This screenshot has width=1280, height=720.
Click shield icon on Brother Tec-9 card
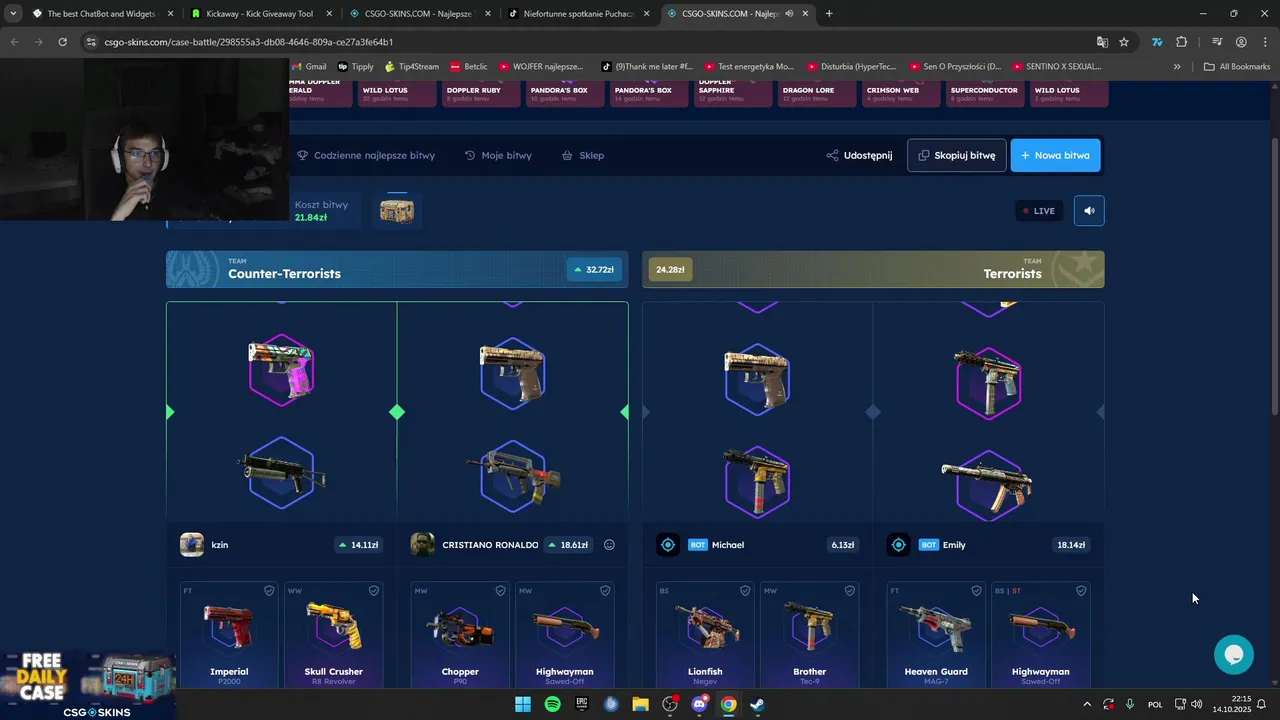point(850,591)
